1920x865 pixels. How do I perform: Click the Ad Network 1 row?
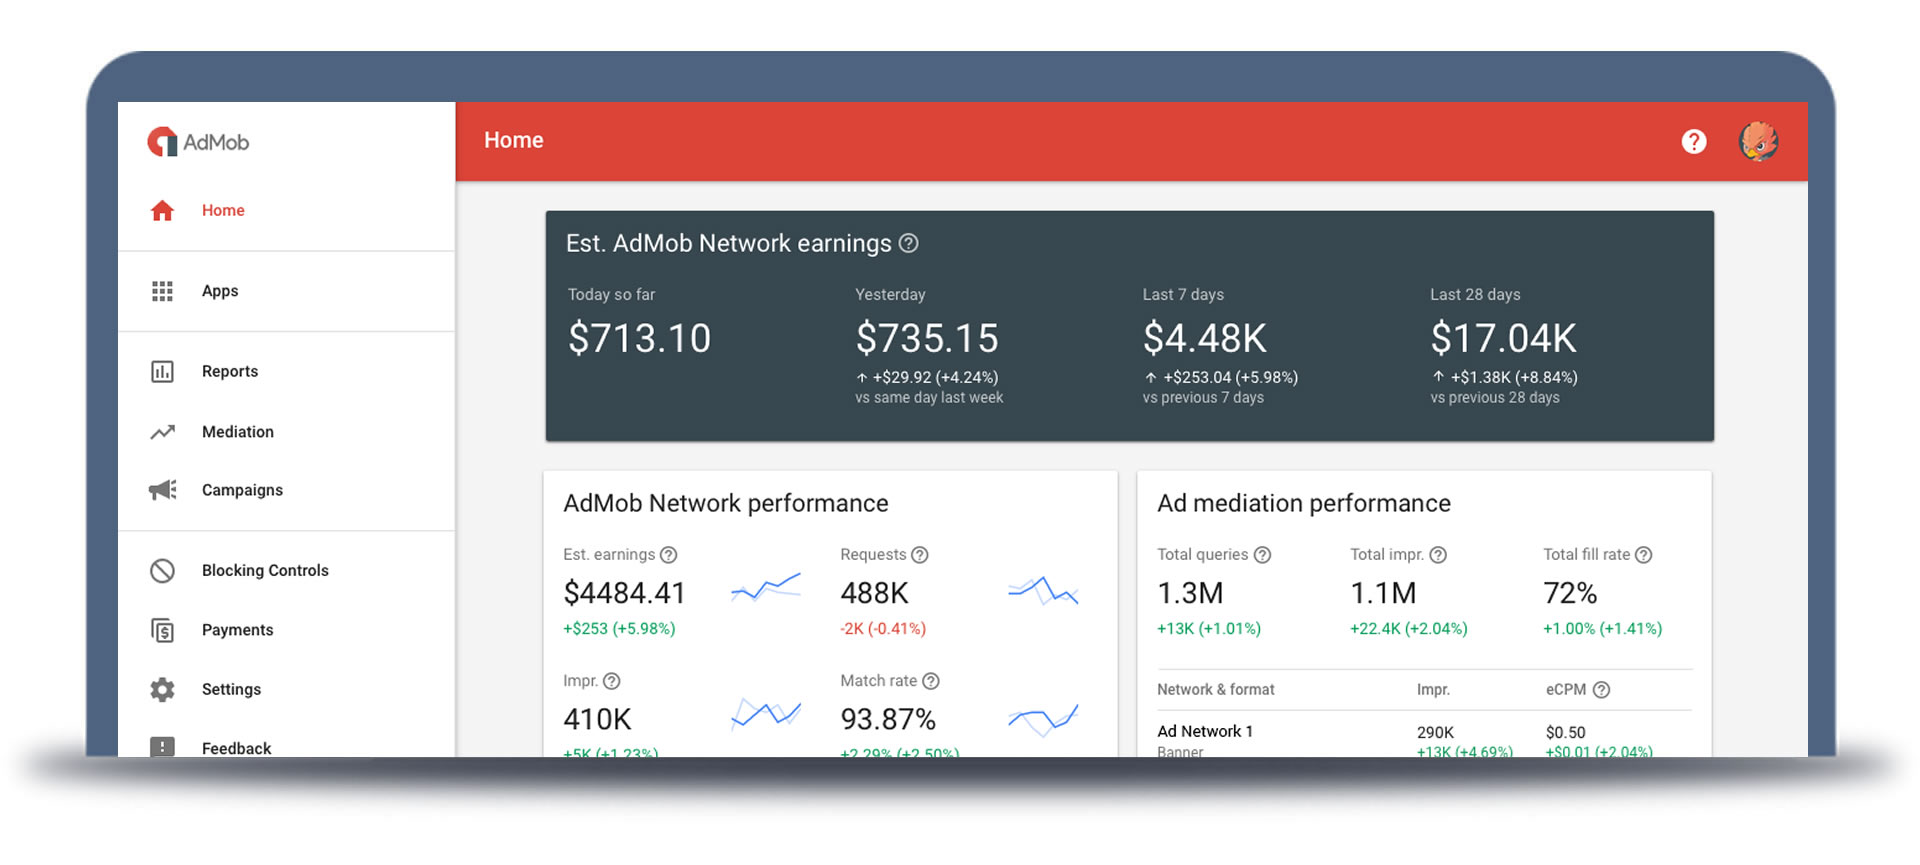[1205, 732]
